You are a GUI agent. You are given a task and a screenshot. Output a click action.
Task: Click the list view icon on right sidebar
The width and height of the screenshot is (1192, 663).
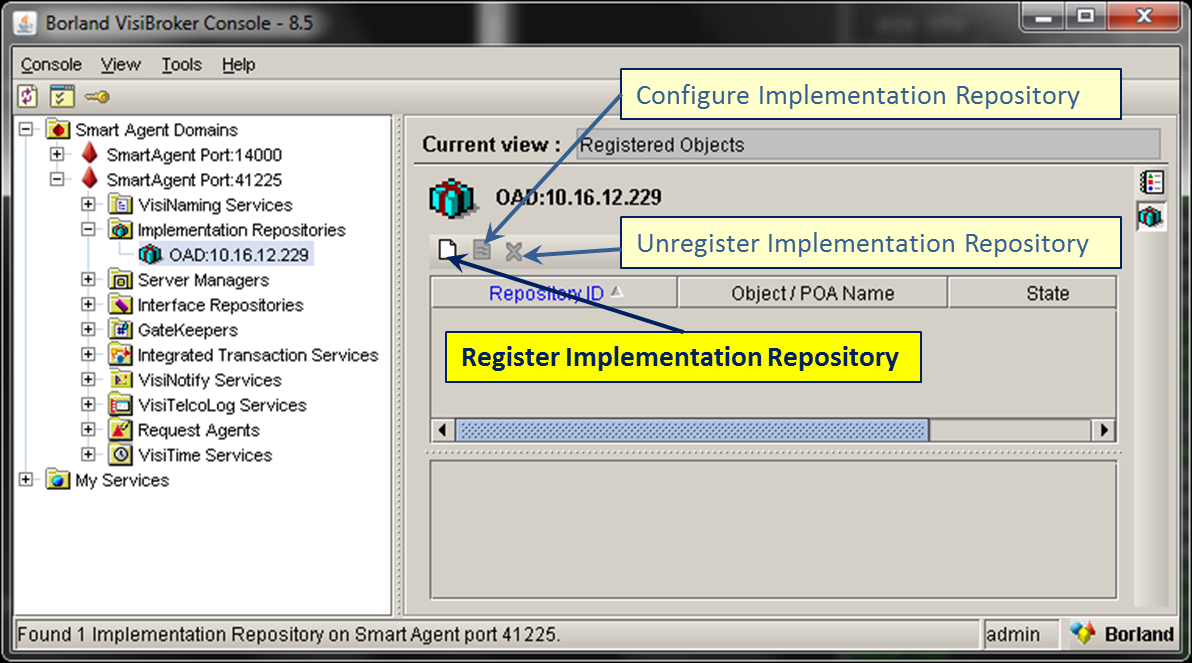[x=1152, y=182]
